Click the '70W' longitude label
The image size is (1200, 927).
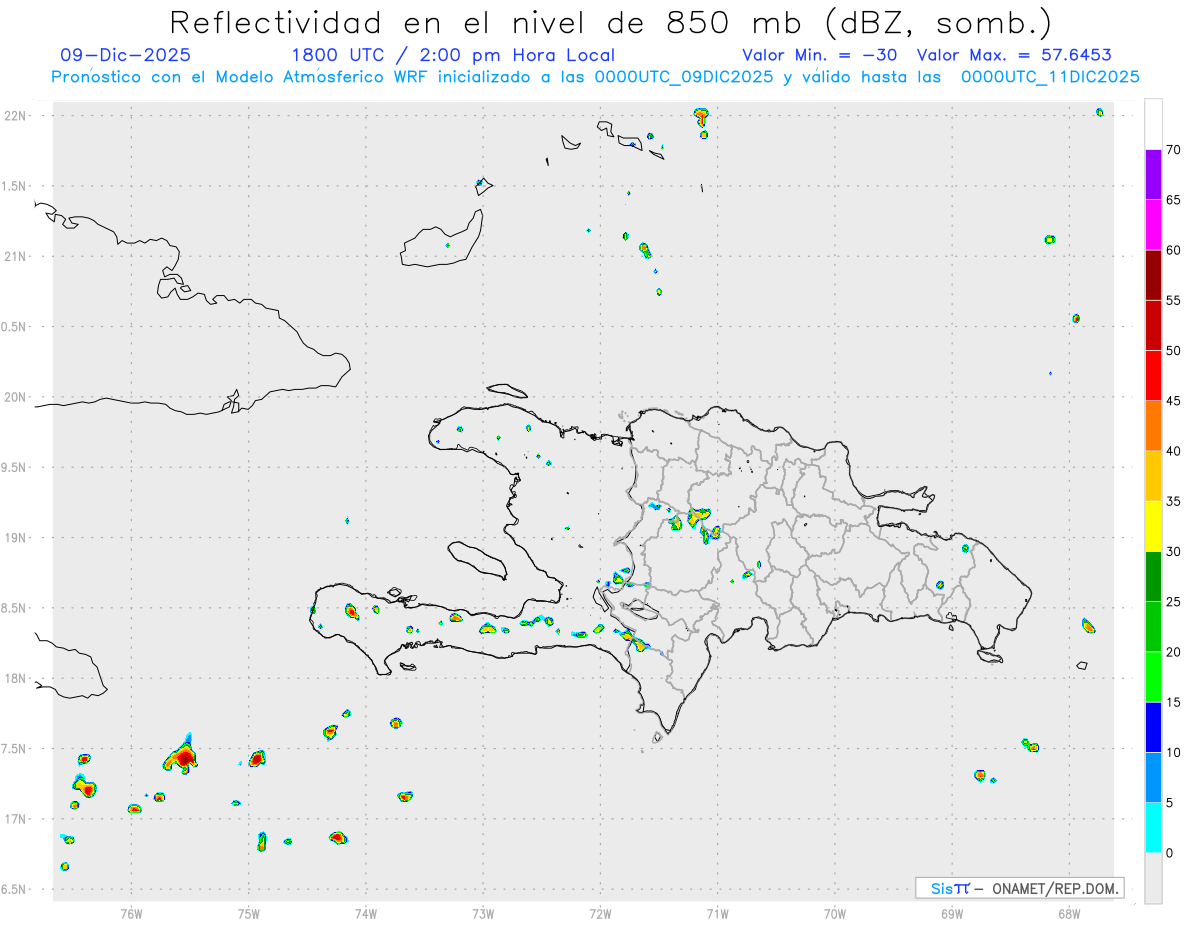[835, 913]
